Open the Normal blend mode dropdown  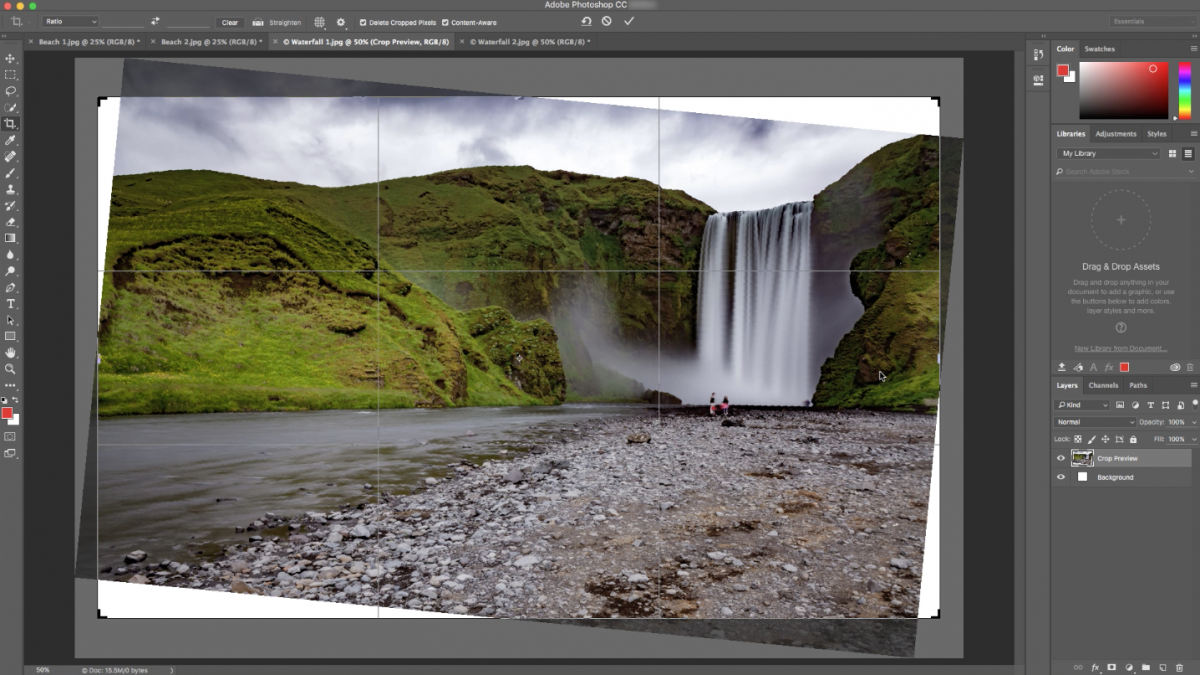coord(1095,422)
